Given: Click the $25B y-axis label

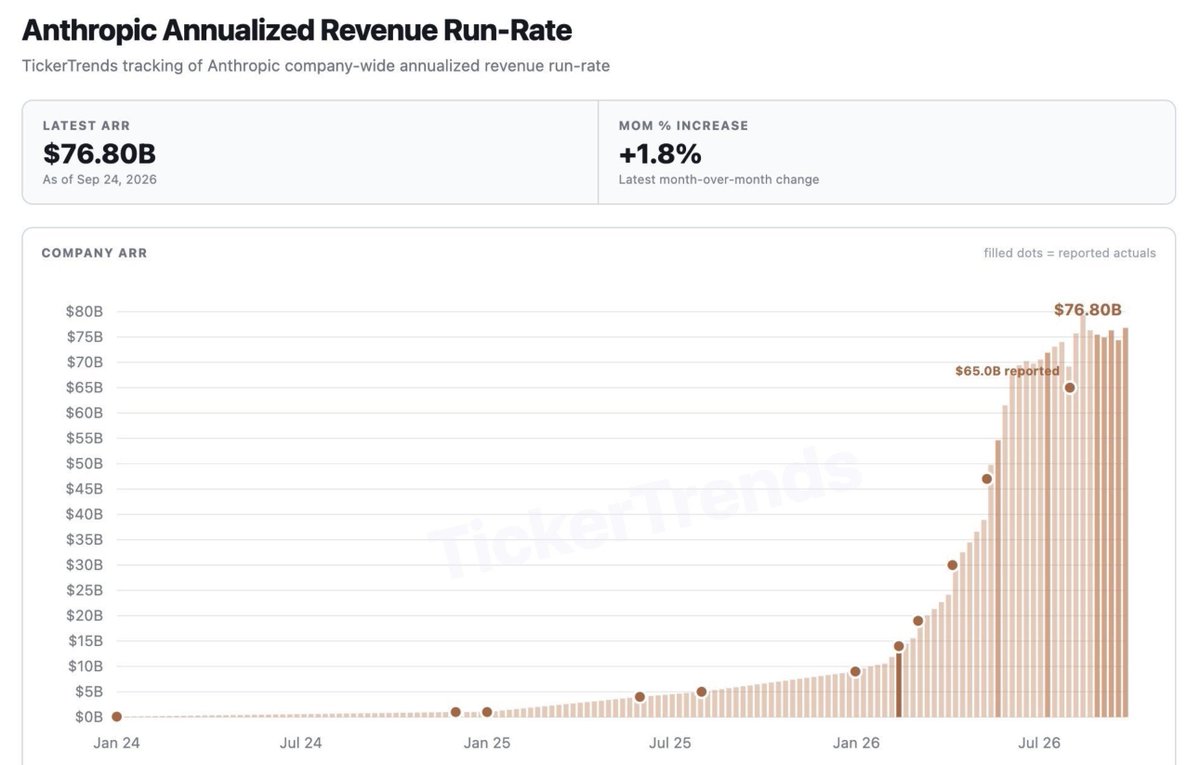Looking at the screenshot, I should 84,590.
